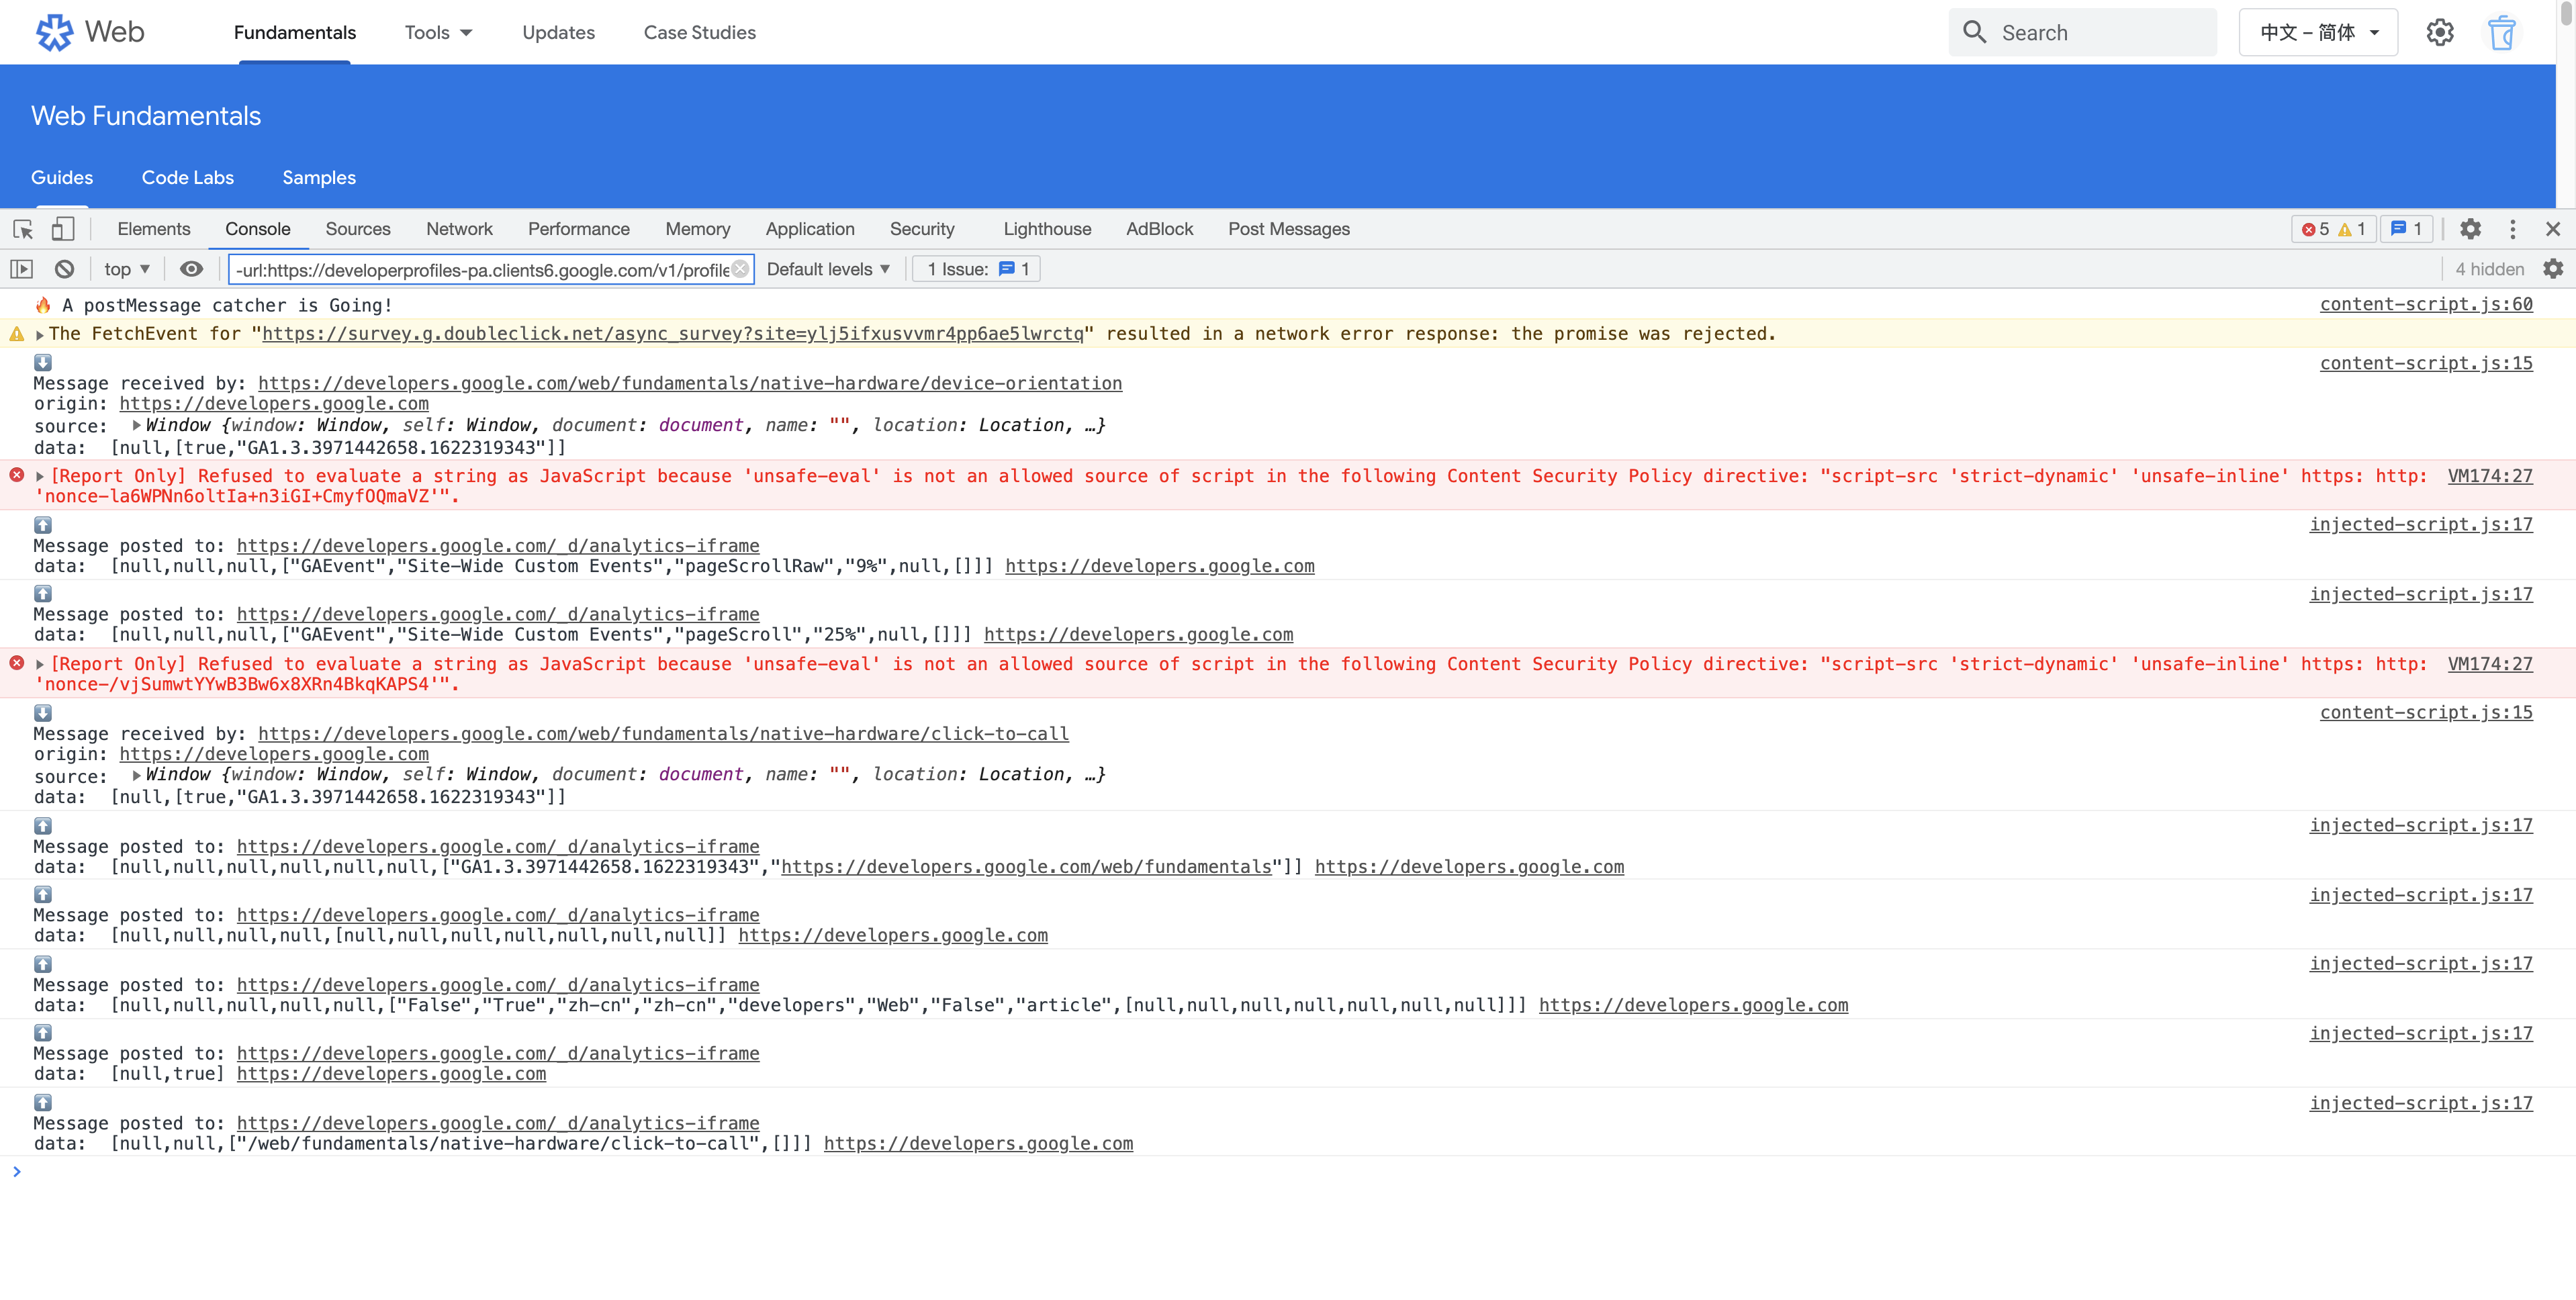Expand the FetchEvent warning message
This screenshot has height=1300, width=2576.
coord(40,335)
